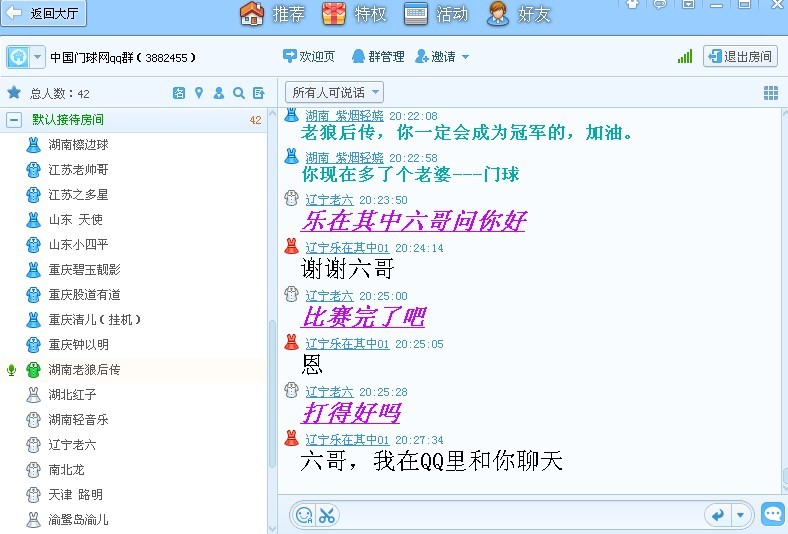Click the location pin icon above member list

pyautogui.click(x=199, y=93)
